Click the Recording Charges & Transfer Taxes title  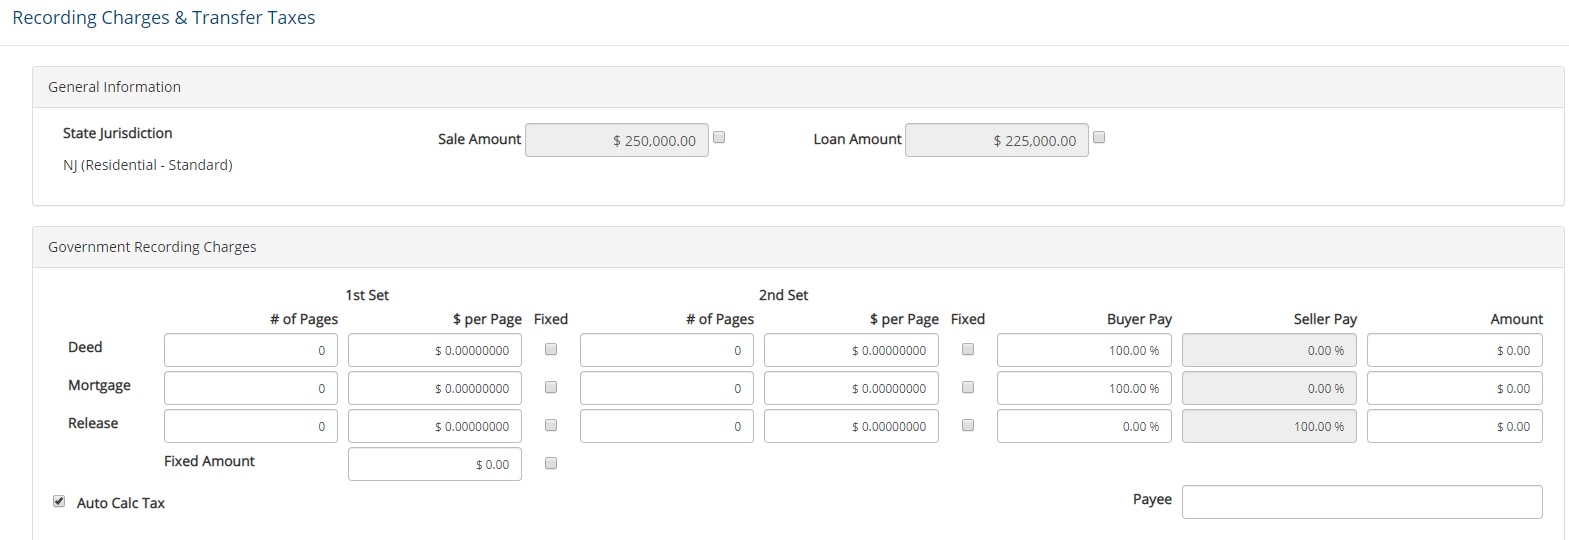(163, 18)
